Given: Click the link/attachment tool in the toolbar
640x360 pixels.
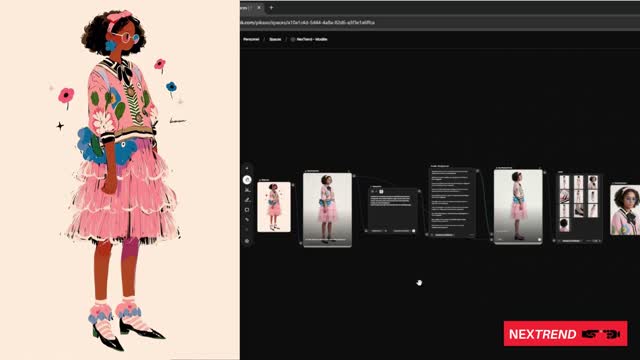Looking at the screenshot, I should click(x=247, y=220).
